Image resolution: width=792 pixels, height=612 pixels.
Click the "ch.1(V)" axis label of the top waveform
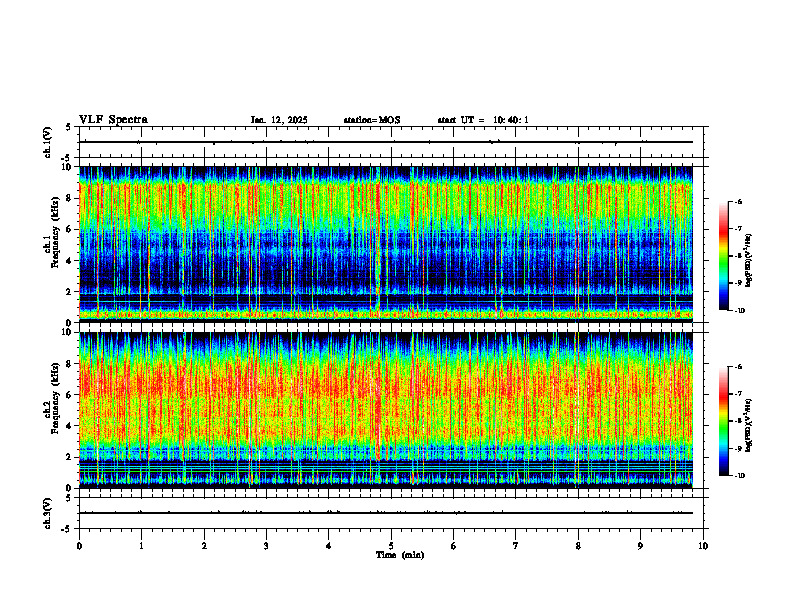pos(47,142)
